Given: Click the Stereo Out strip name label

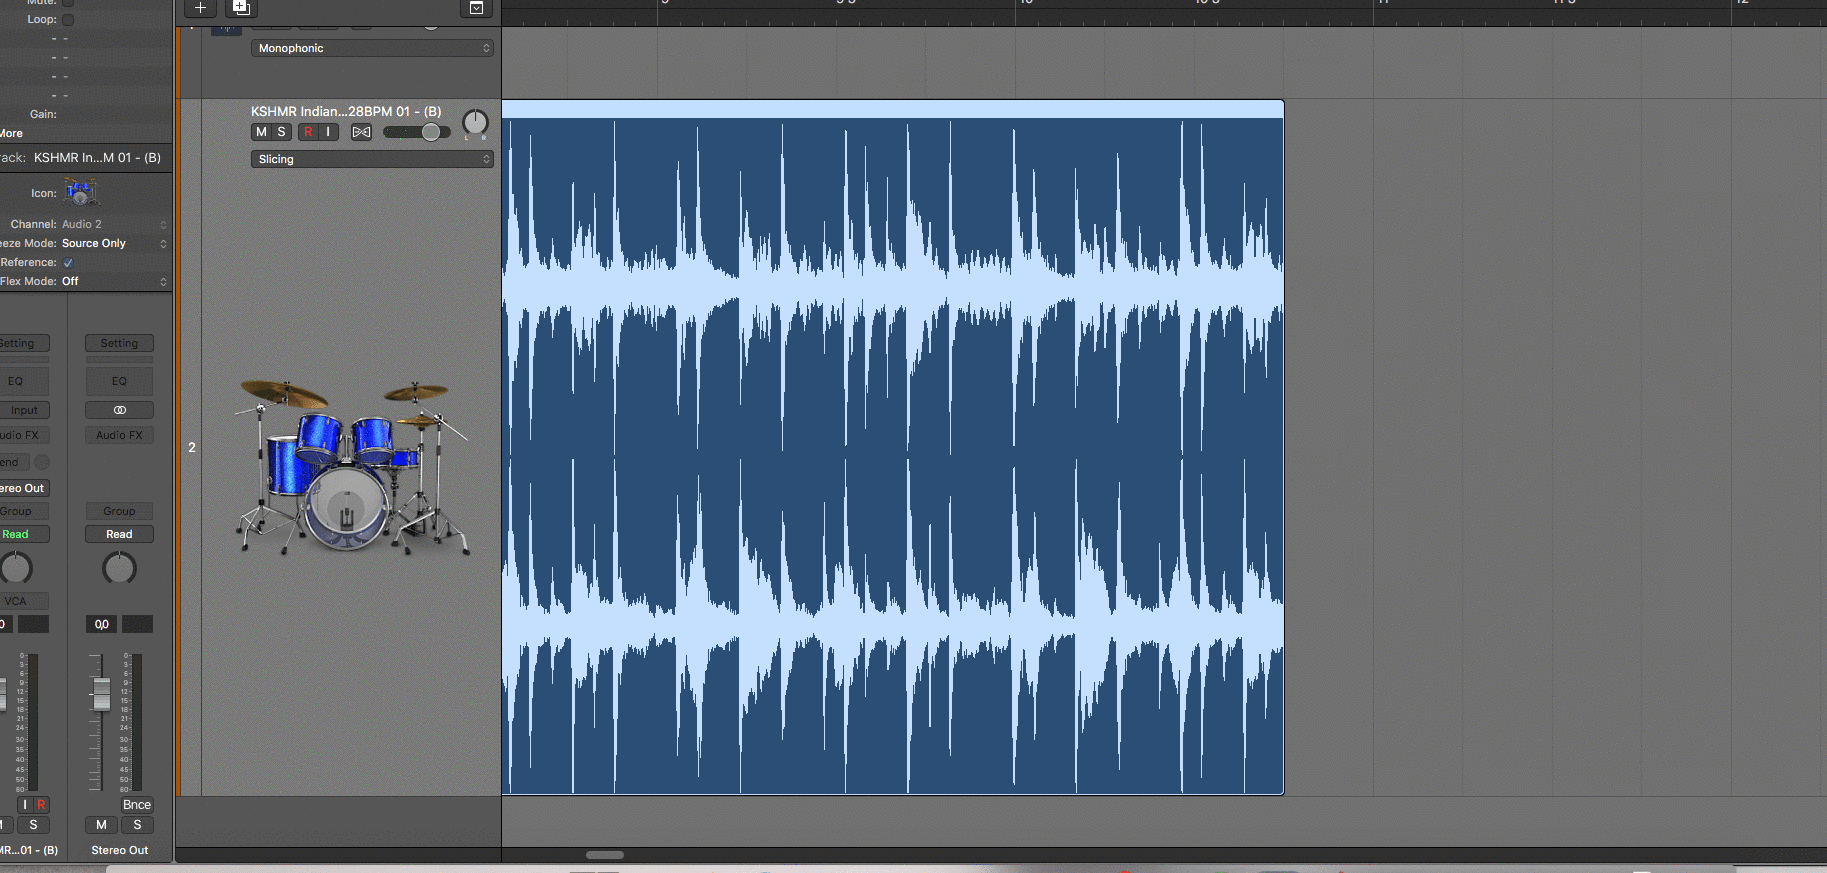Looking at the screenshot, I should (x=119, y=850).
